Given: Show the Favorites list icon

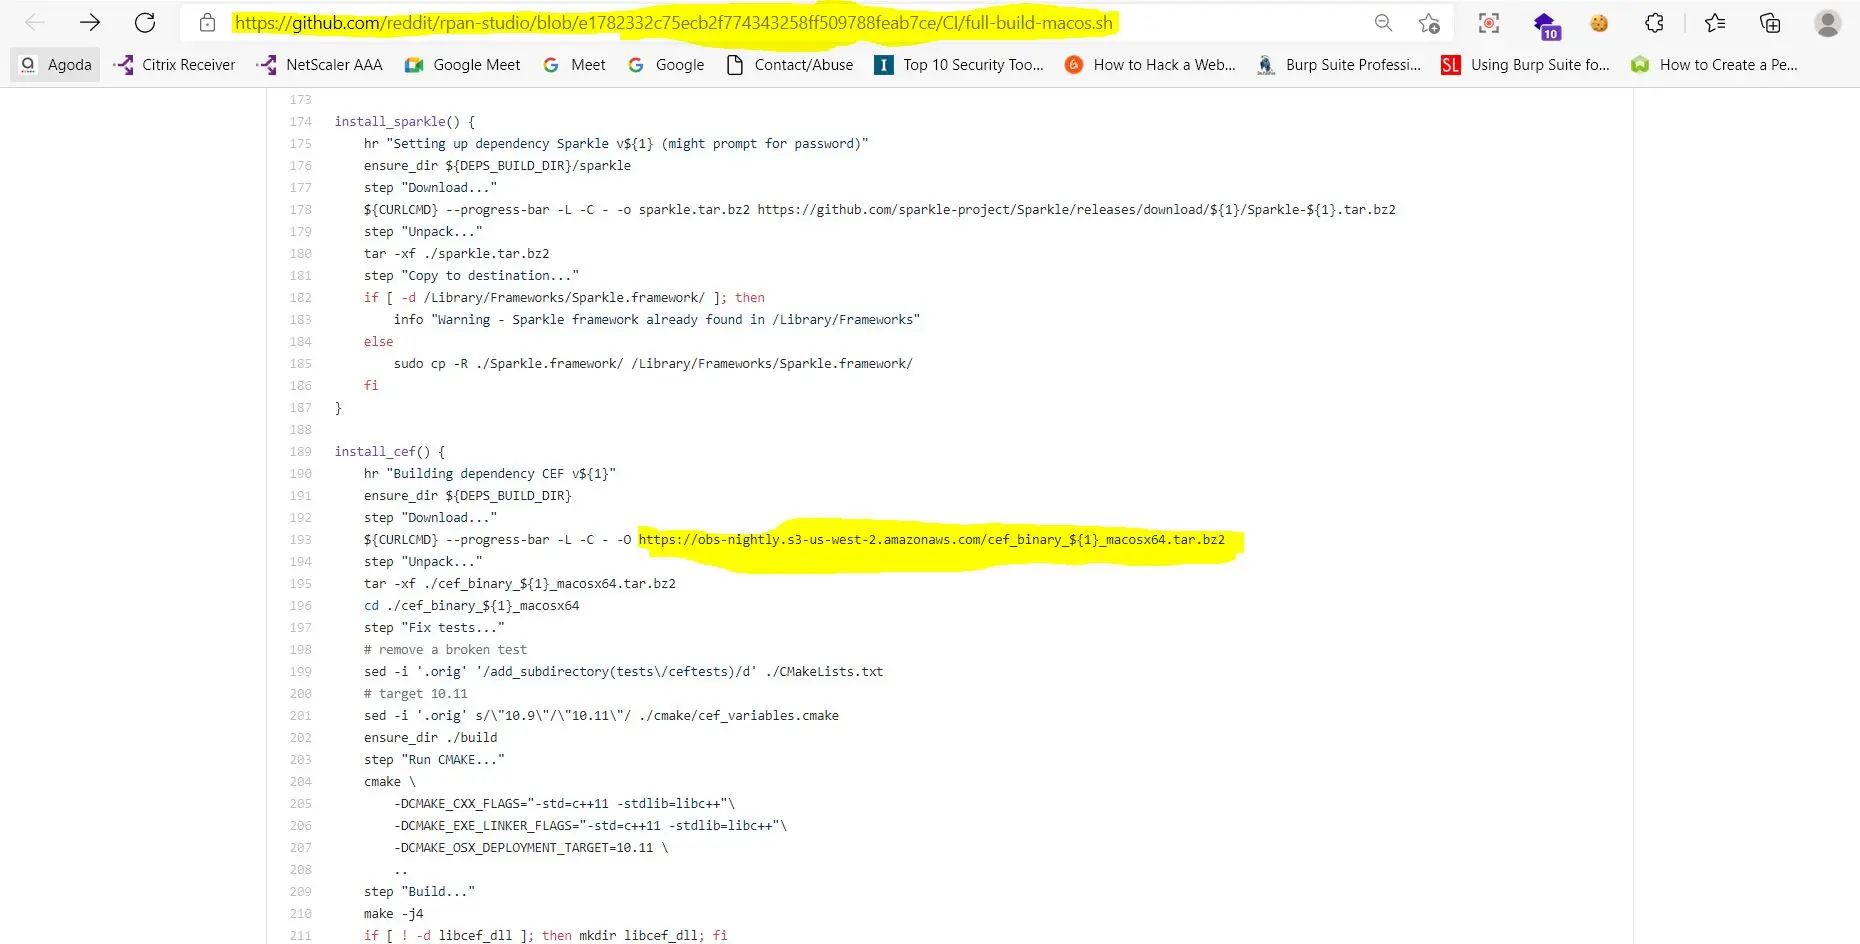Looking at the screenshot, I should coord(1715,23).
